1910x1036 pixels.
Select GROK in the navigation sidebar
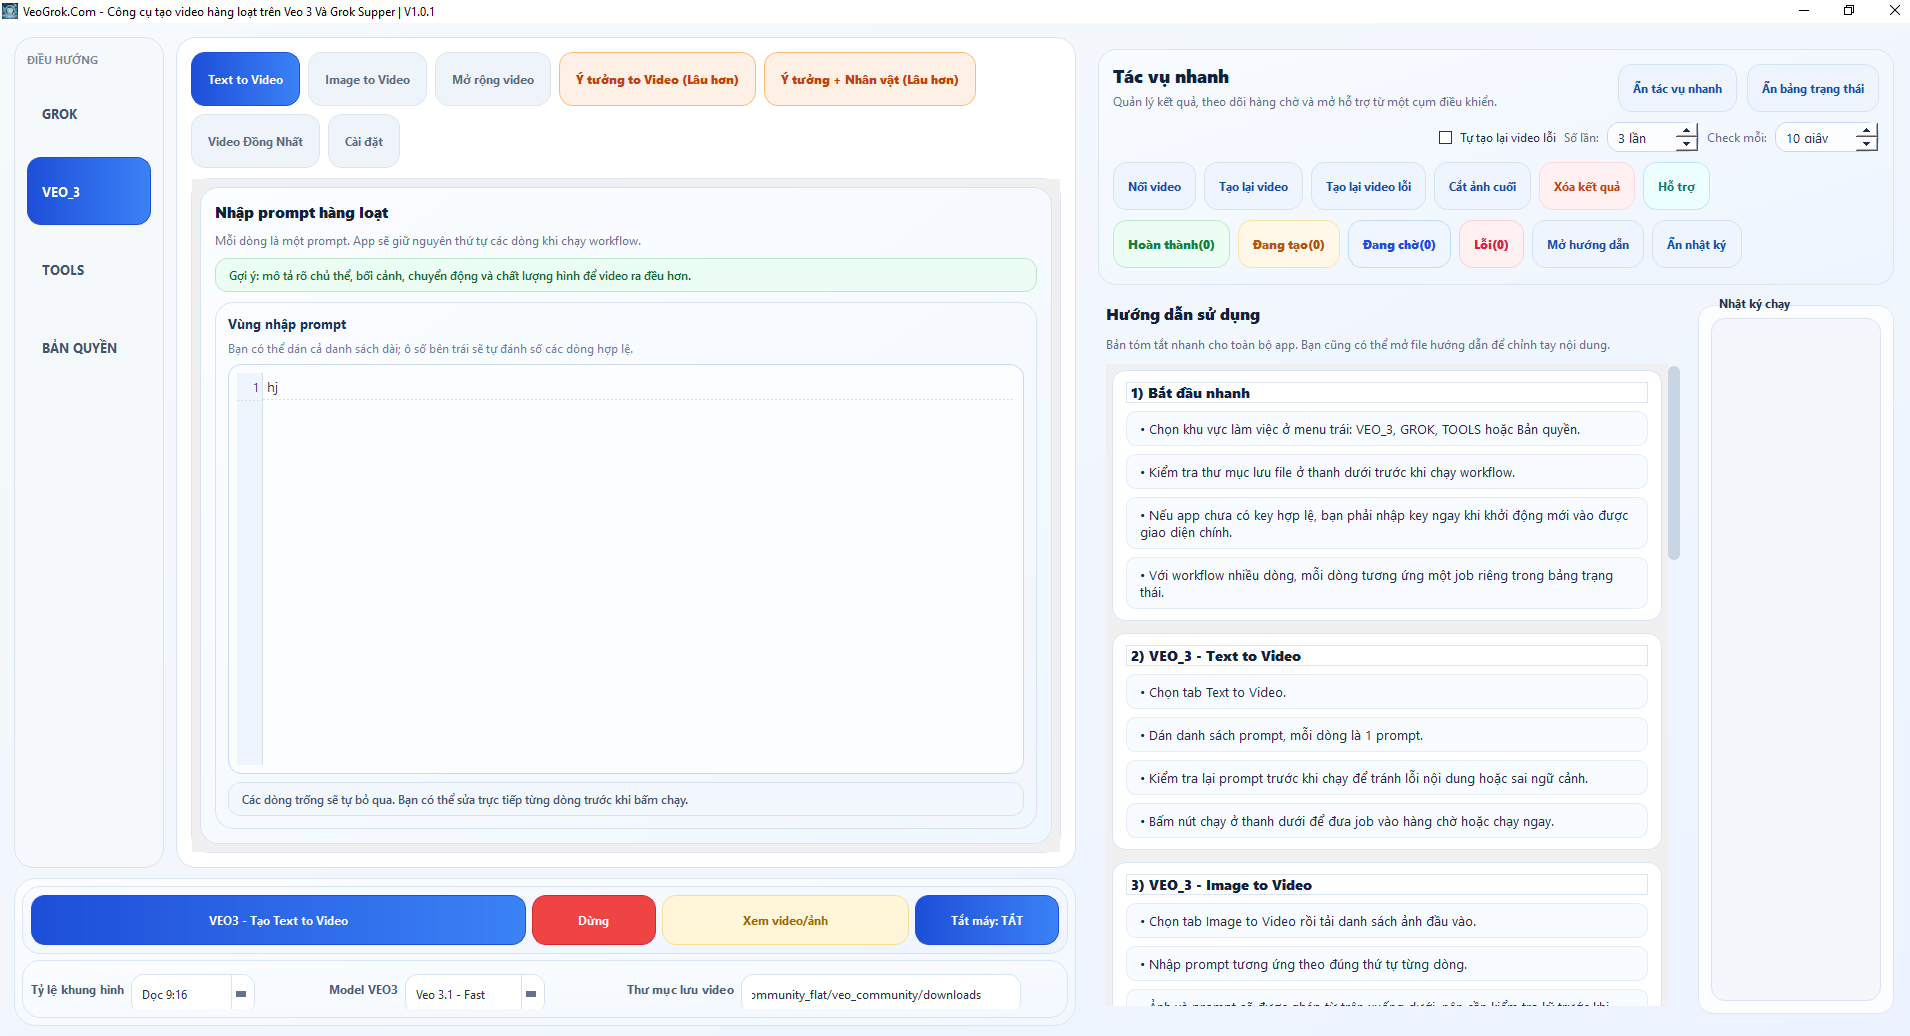(60, 114)
